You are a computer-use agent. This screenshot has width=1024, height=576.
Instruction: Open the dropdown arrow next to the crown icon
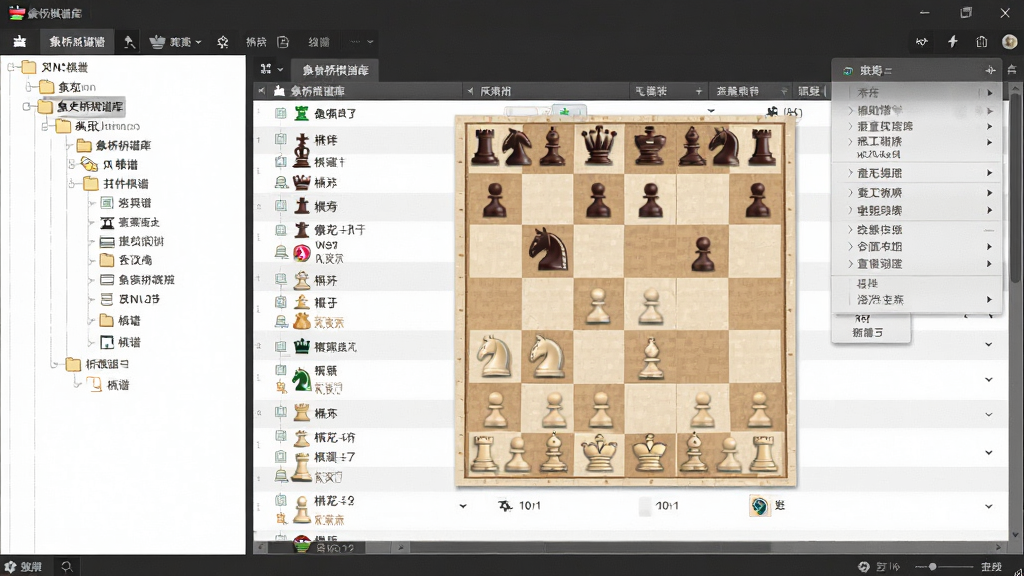coord(199,42)
